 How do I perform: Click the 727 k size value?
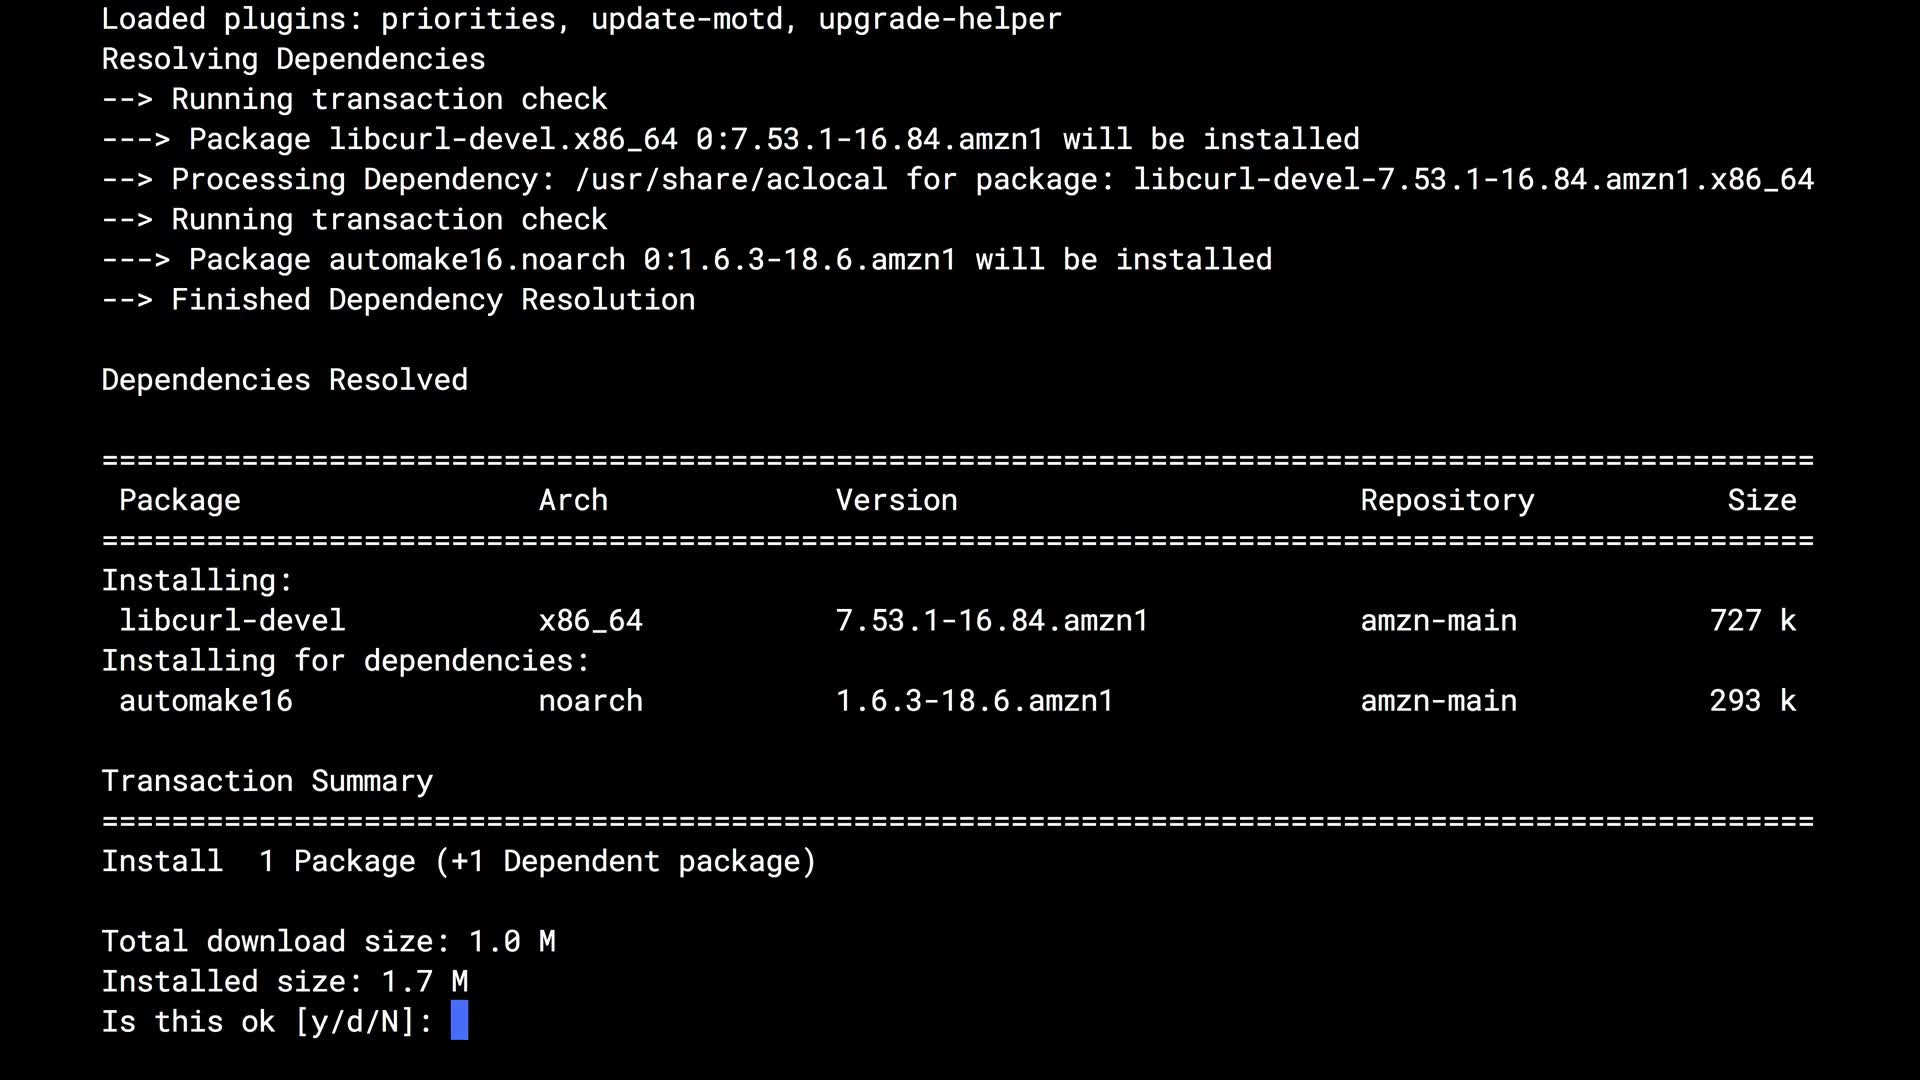(1752, 620)
